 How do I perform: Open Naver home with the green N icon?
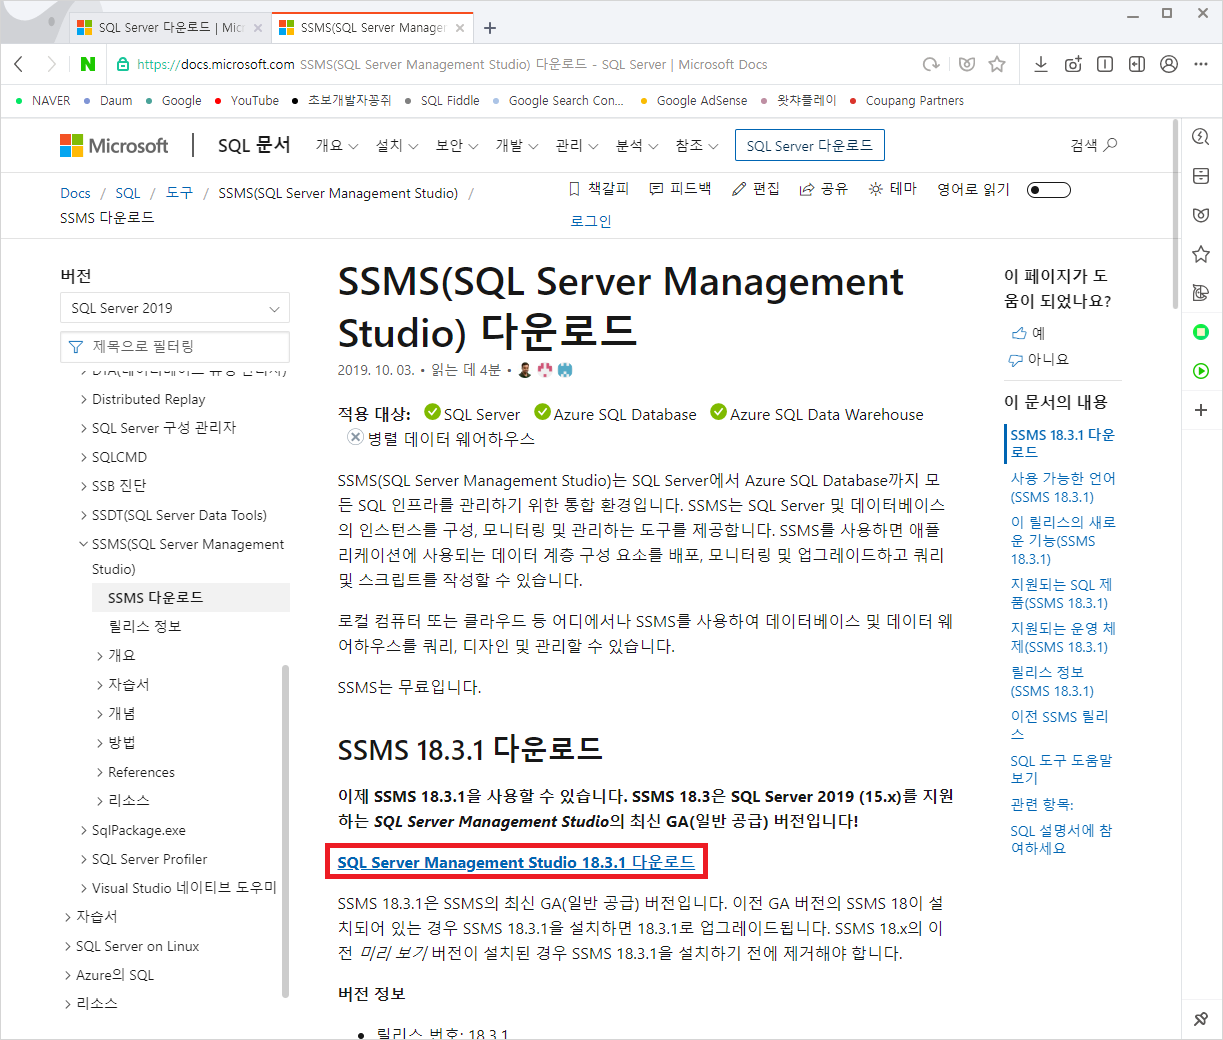tap(88, 64)
